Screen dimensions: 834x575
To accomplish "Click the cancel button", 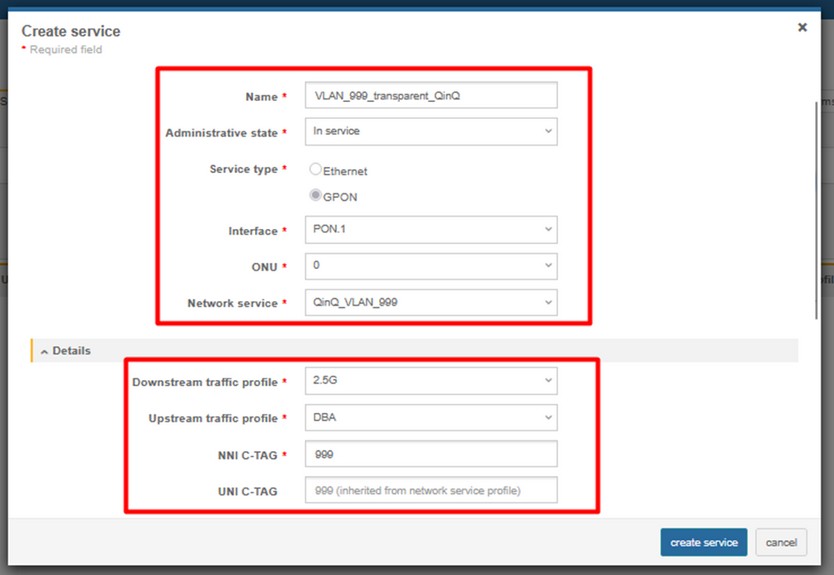I will pos(780,542).
